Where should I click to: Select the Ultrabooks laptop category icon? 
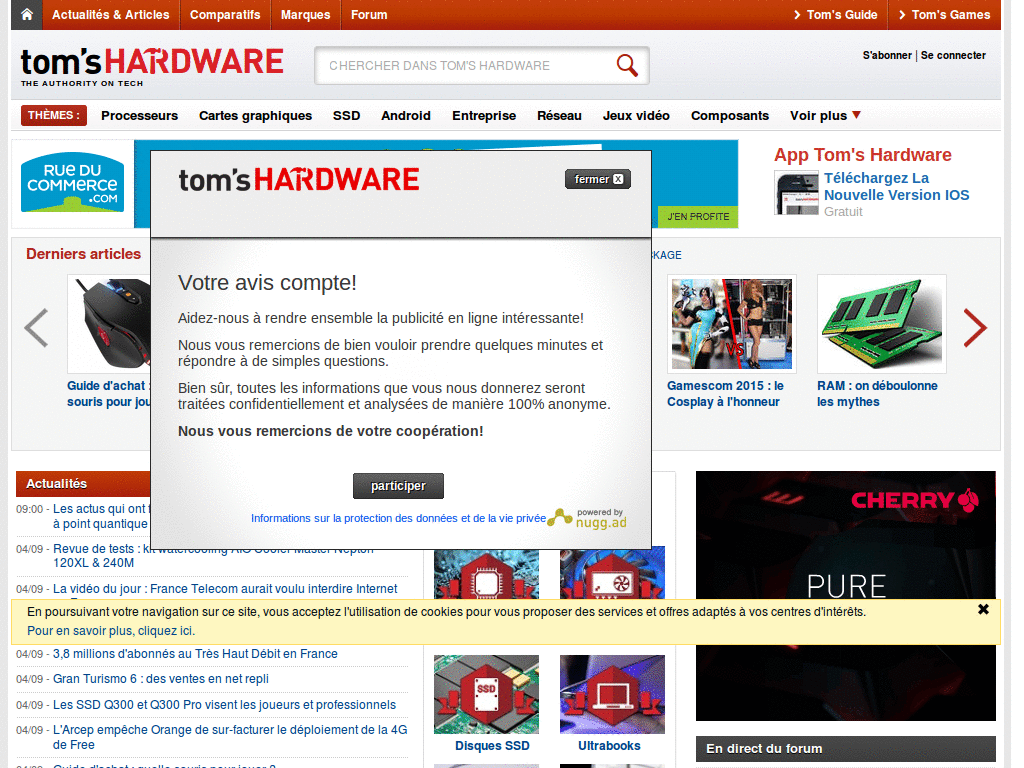point(612,694)
